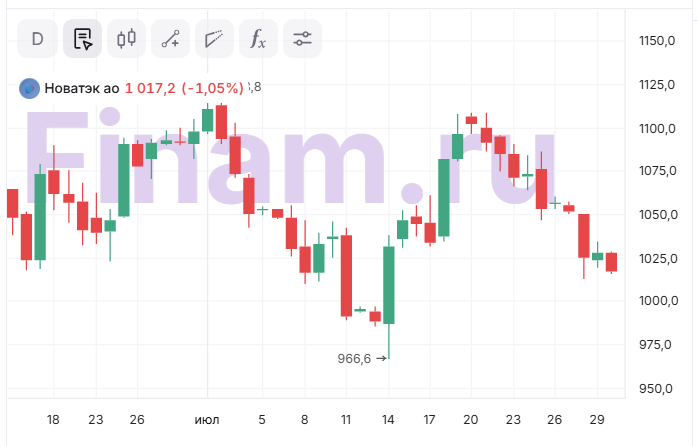
Task: Select the add trend line drawing tool
Action: pos(170,39)
